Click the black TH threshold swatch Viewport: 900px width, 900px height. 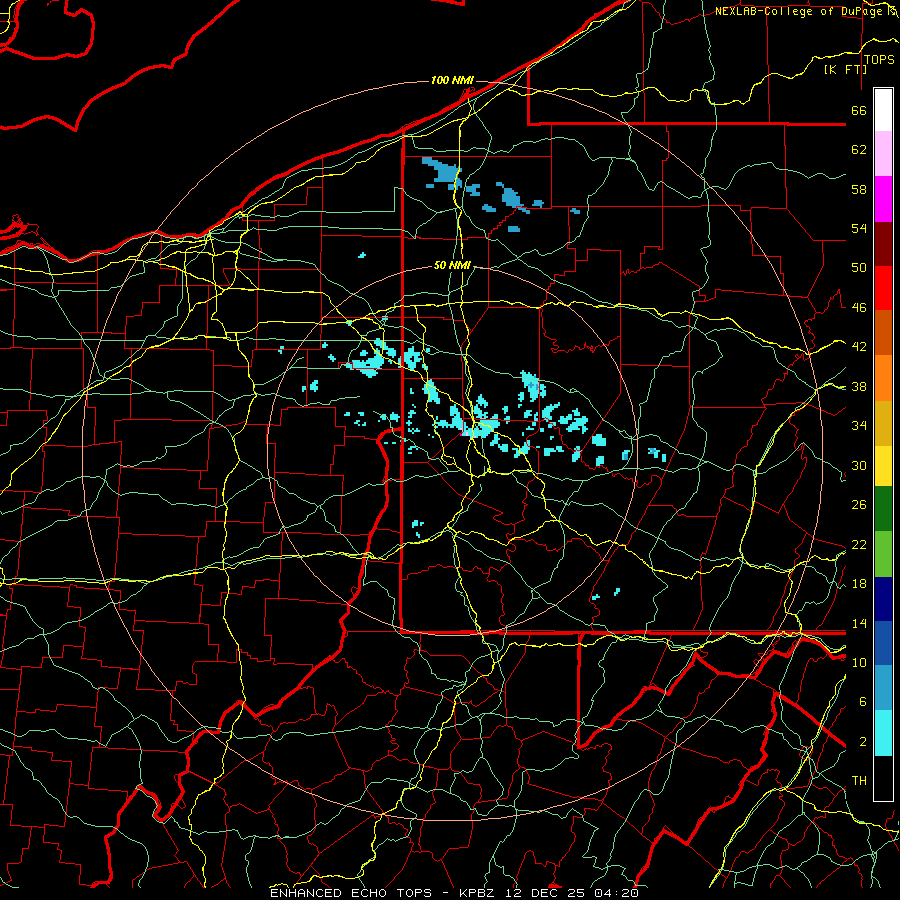point(883,778)
